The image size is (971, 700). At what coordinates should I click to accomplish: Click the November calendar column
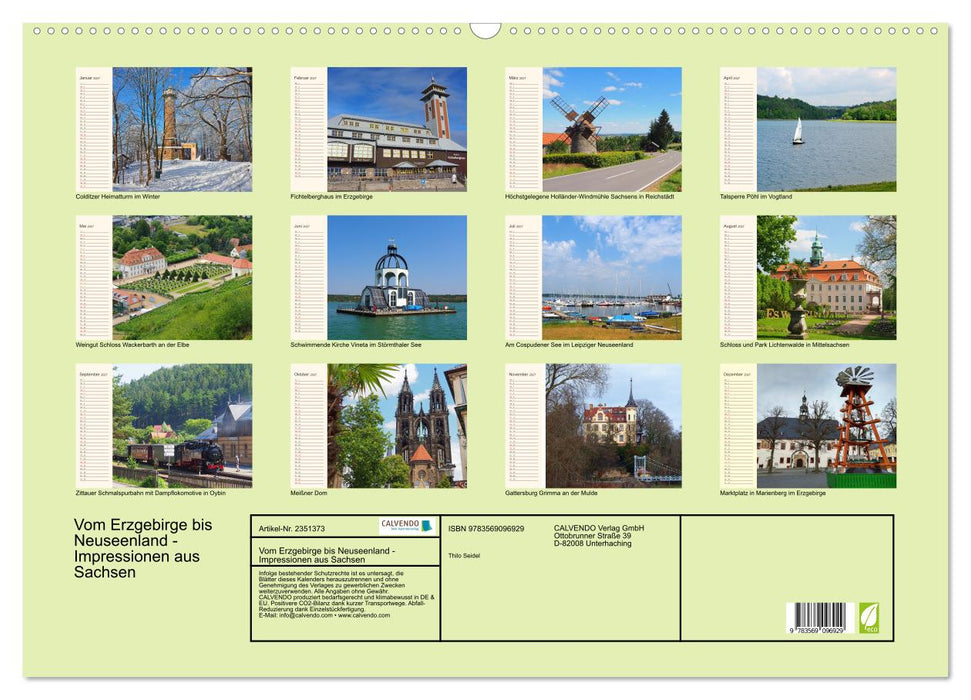click(524, 426)
